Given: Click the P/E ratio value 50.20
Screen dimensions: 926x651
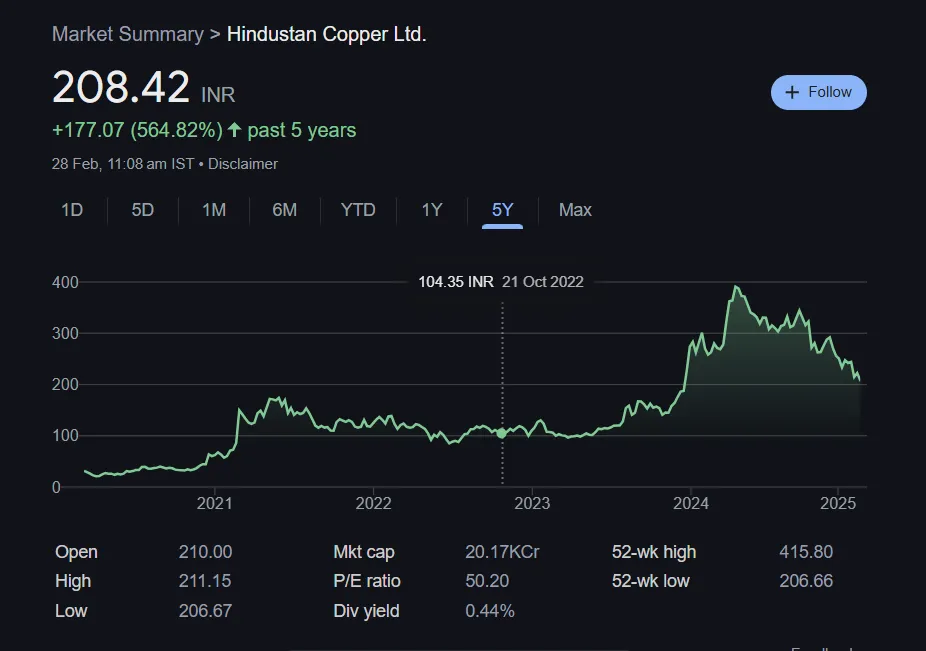Looking at the screenshot, I should click(x=487, y=581).
